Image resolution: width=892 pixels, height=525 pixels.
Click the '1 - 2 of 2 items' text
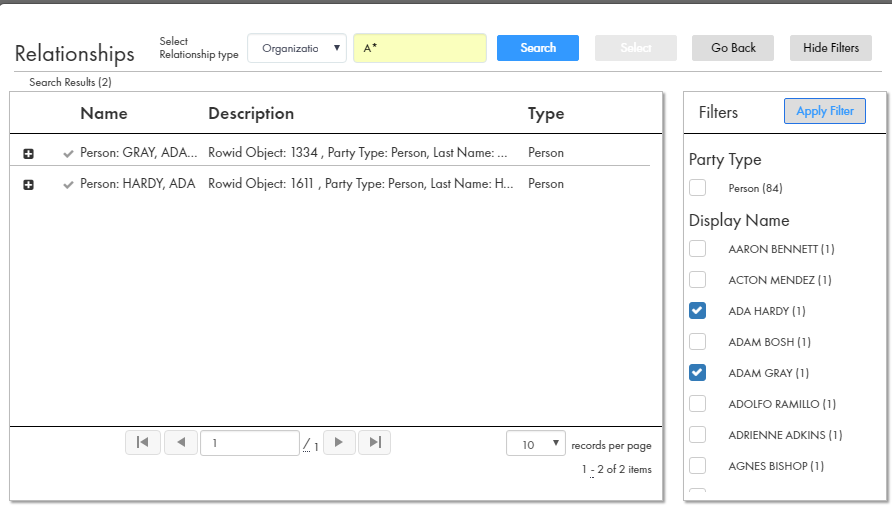point(617,469)
